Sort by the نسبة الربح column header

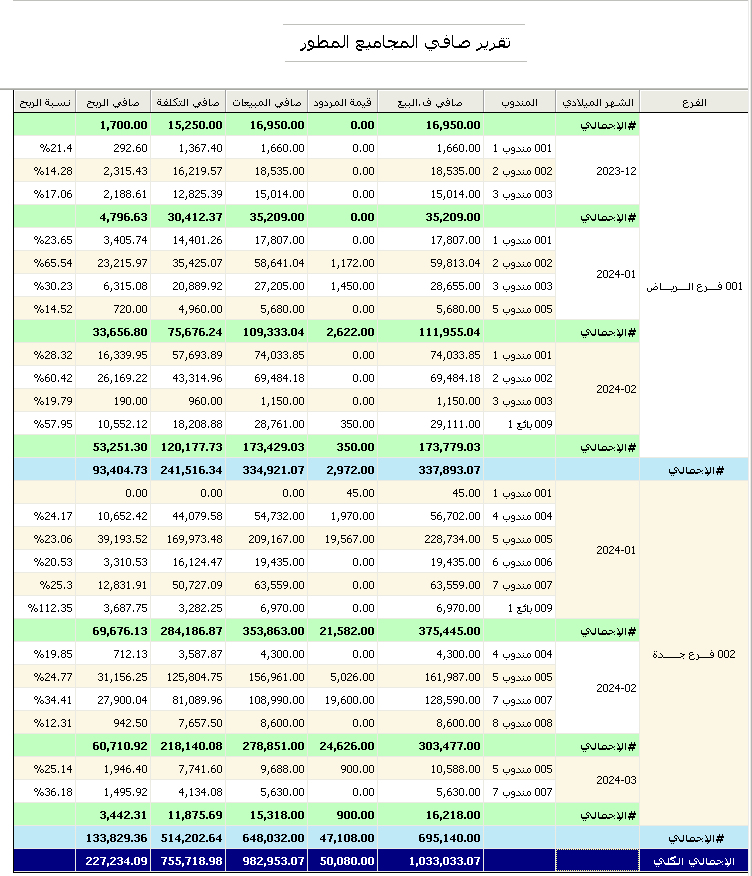[45, 102]
